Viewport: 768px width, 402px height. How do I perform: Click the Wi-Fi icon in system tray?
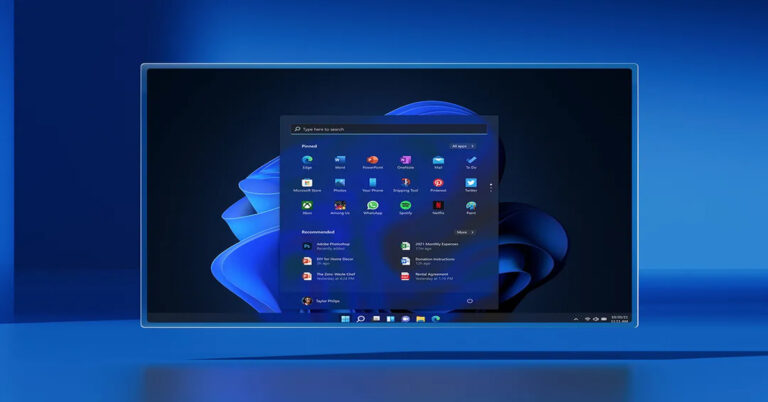[587, 319]
